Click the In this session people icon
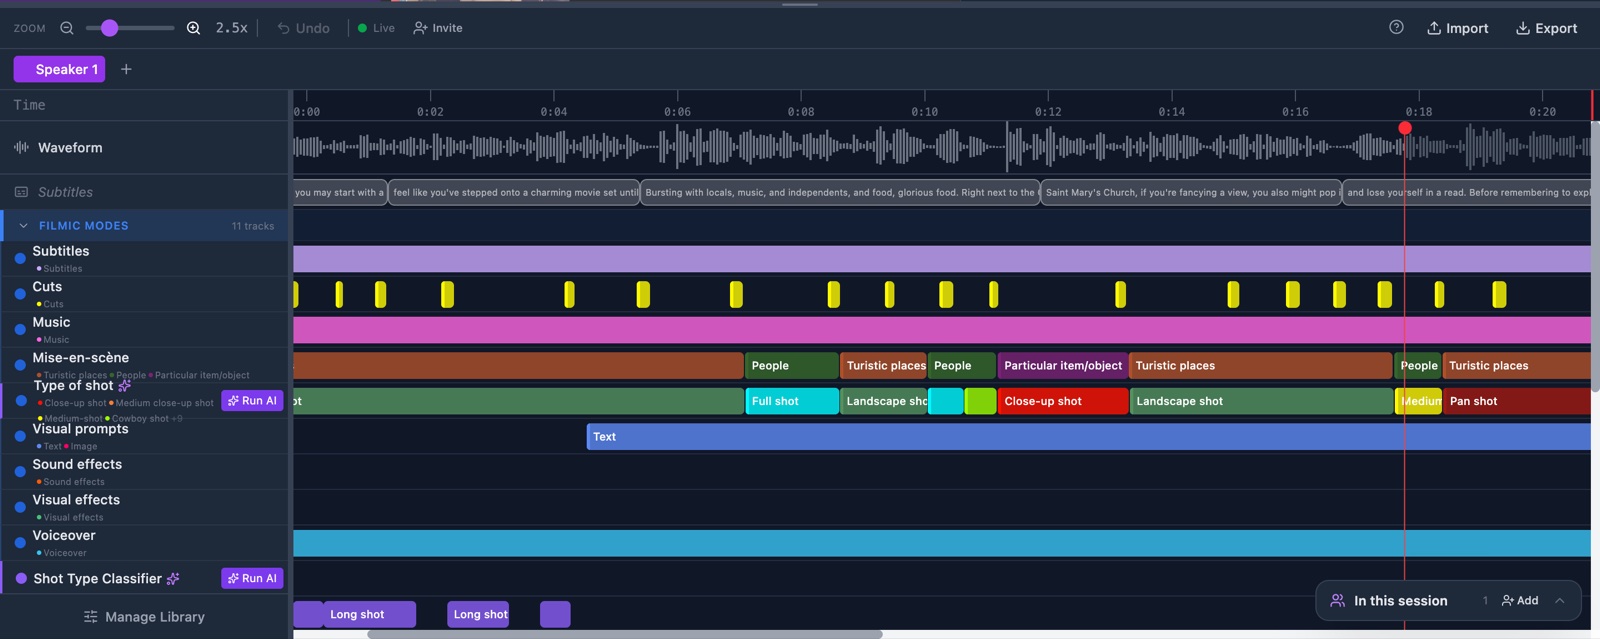The height and width of the screenshot is (639, 1600). tap(1337, 601)
